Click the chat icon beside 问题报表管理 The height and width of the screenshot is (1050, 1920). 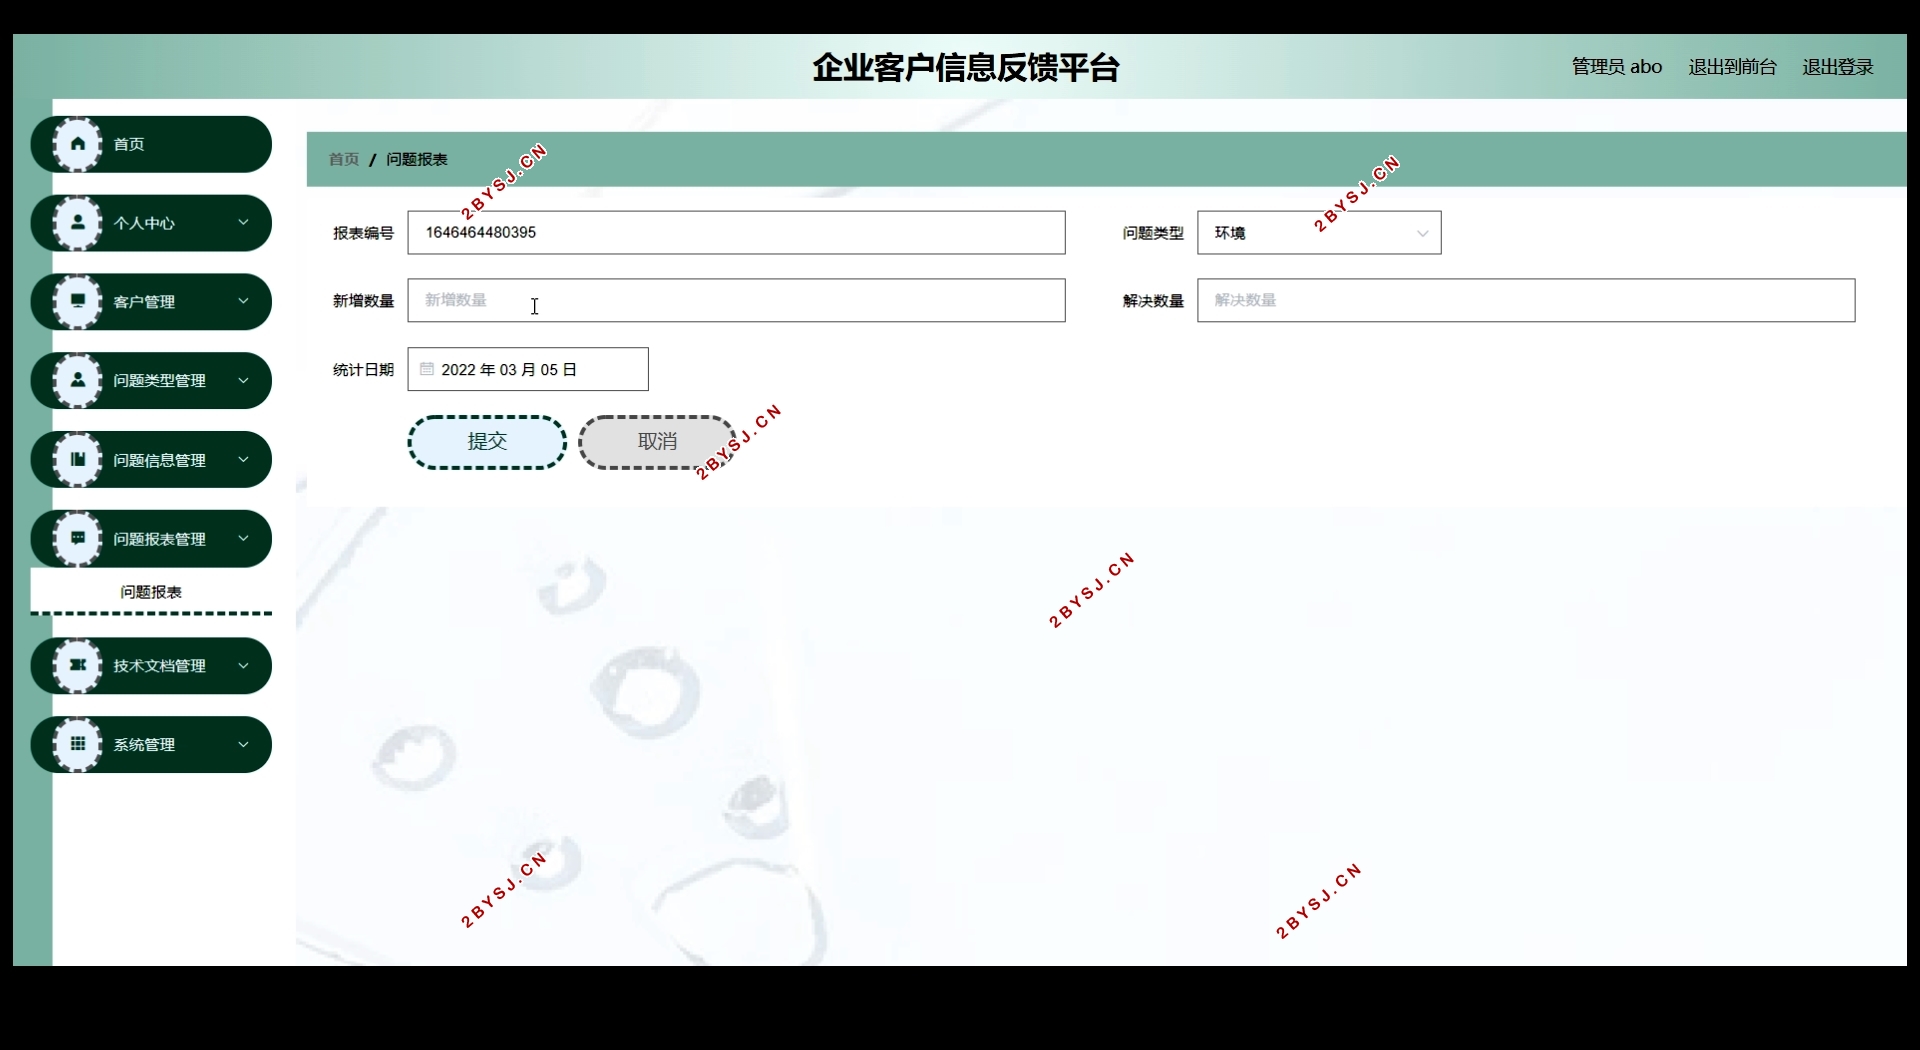click(x=77, y=538)
